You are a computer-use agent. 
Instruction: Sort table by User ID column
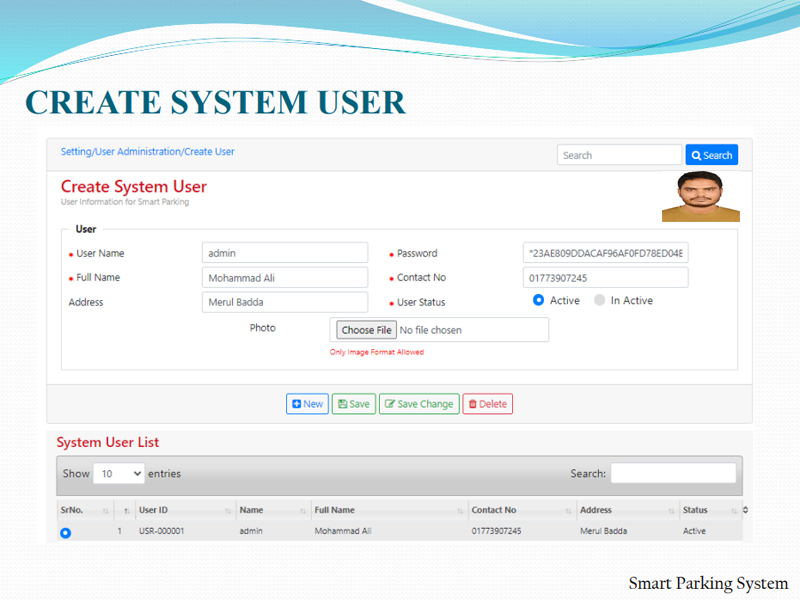[x=153, y=510]
